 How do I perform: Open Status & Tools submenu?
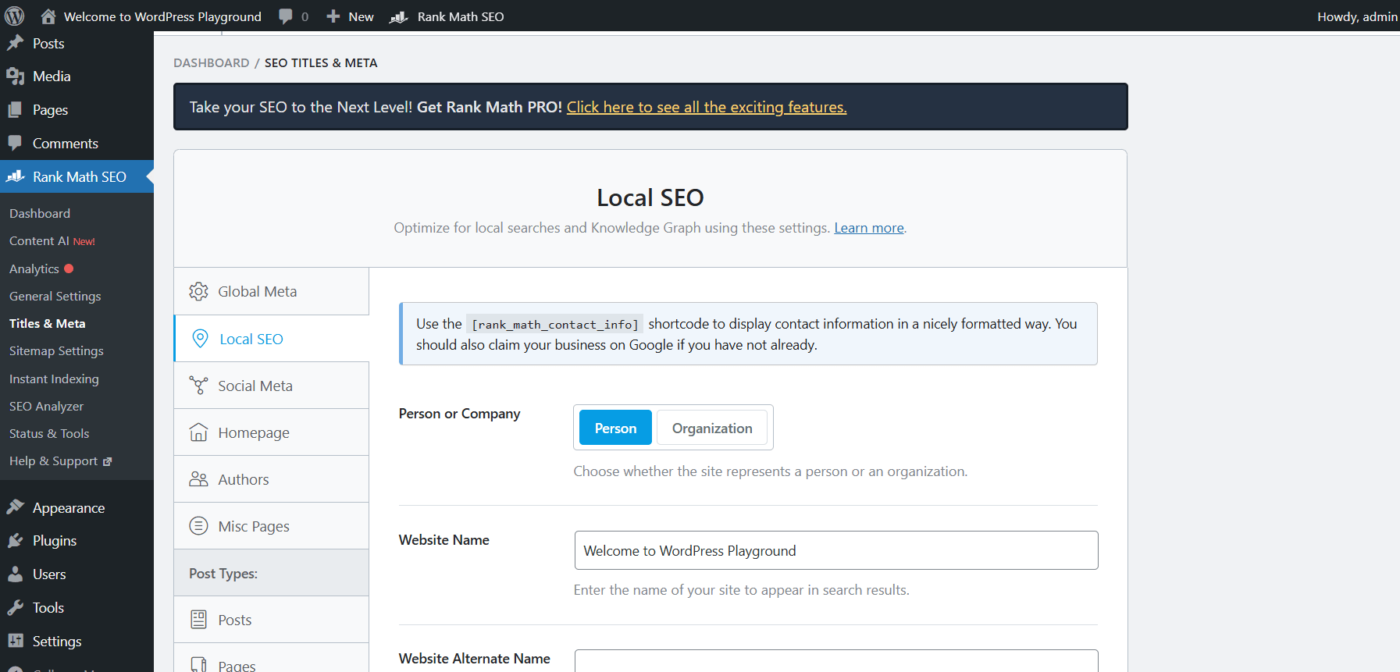(x=49, y=434)
